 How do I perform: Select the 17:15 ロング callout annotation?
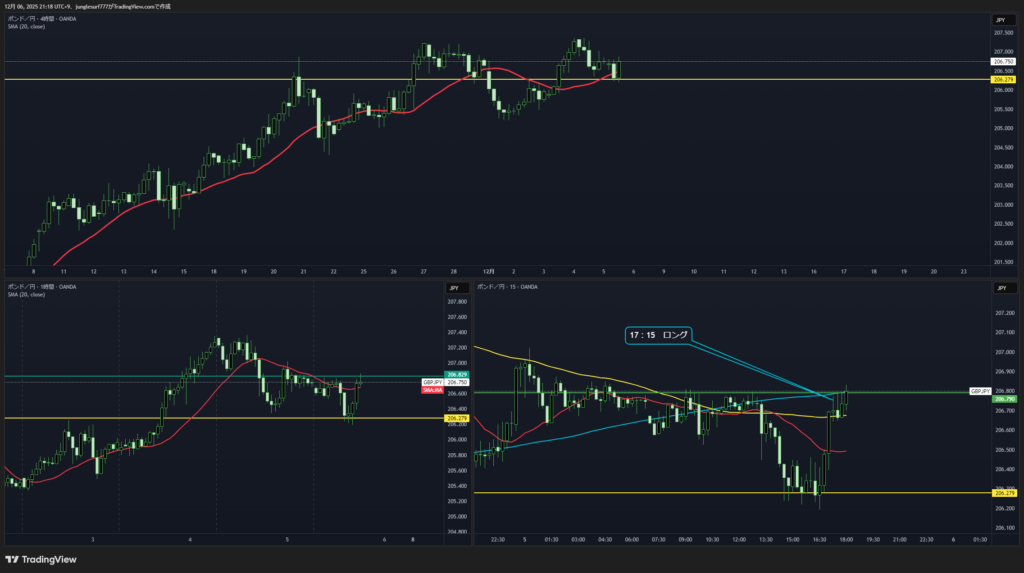pyautogui.click(x=658, y=336)
